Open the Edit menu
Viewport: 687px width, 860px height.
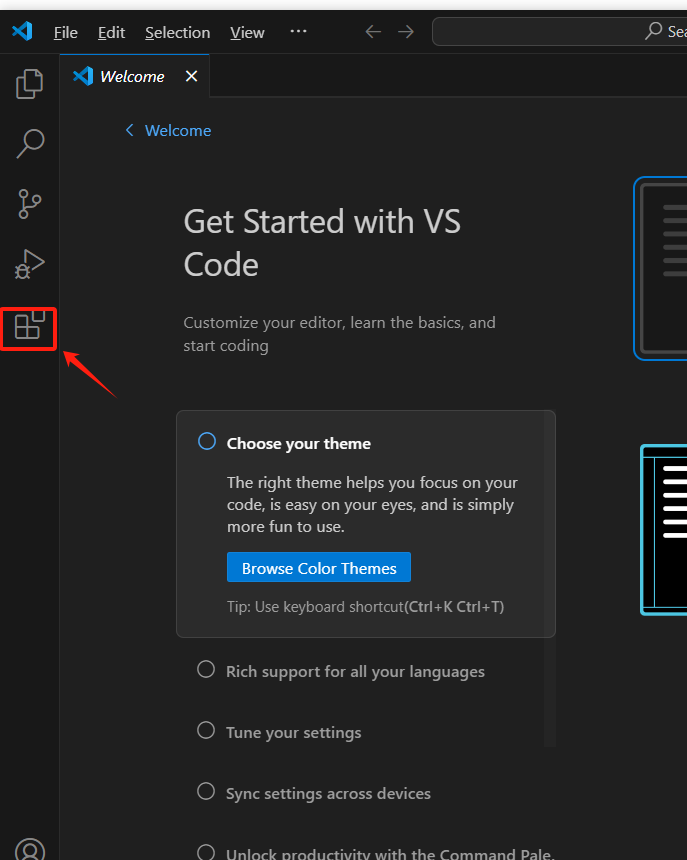[111, 33]
